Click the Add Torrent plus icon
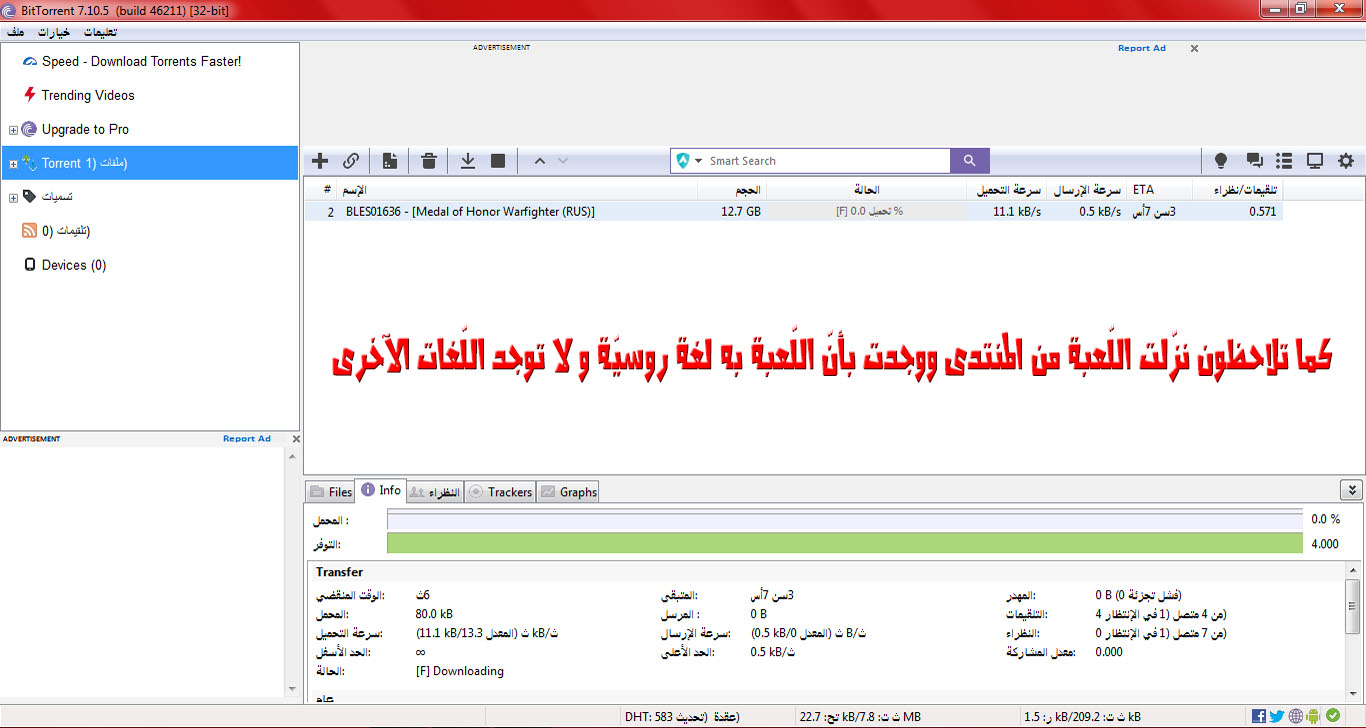 (x=320, y=161)
